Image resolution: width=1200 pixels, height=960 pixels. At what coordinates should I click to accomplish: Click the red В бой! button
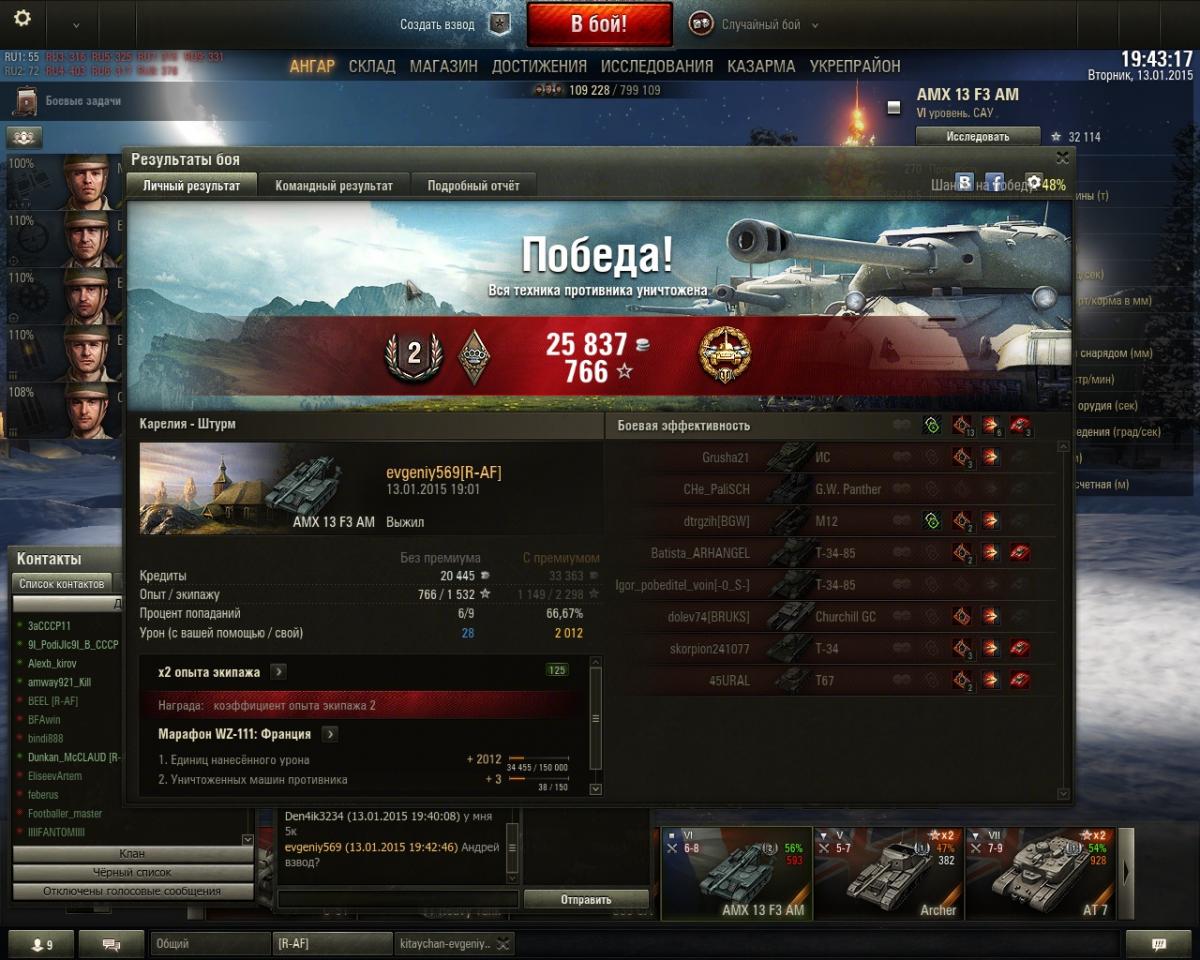click(x=599, y=24)
